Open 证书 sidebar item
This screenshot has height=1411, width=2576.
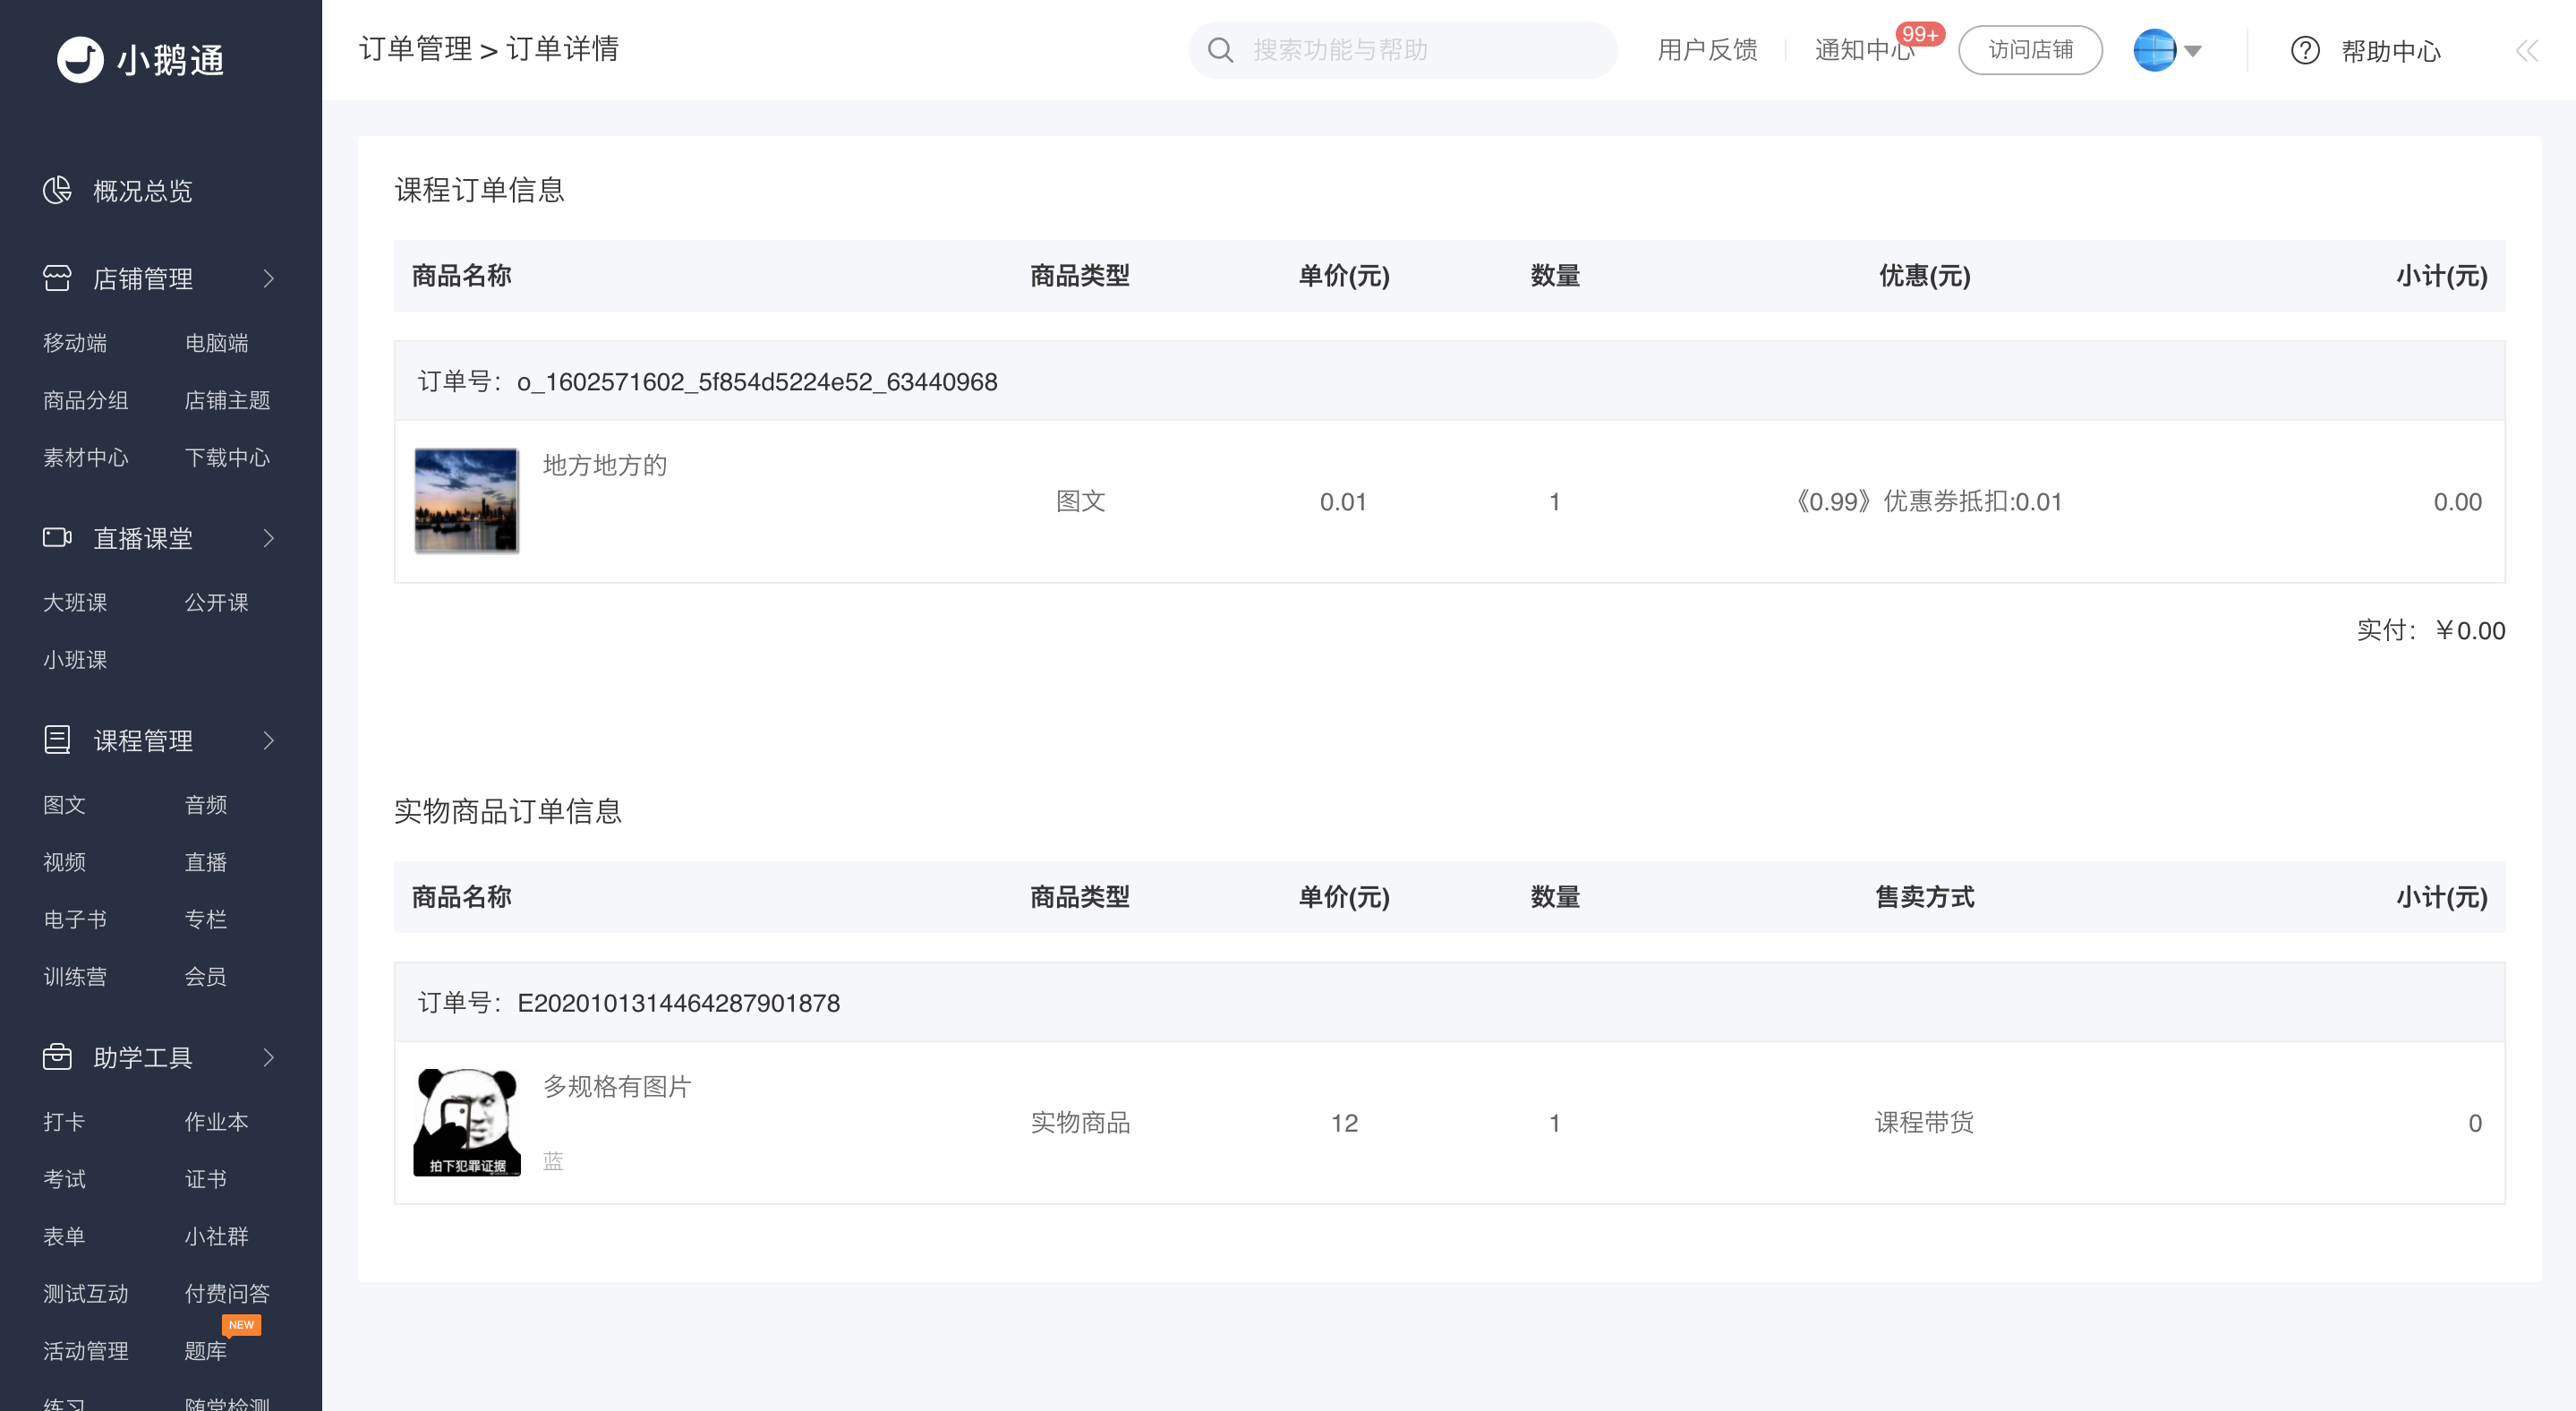pyautogui.click(x=206, y=1178)
